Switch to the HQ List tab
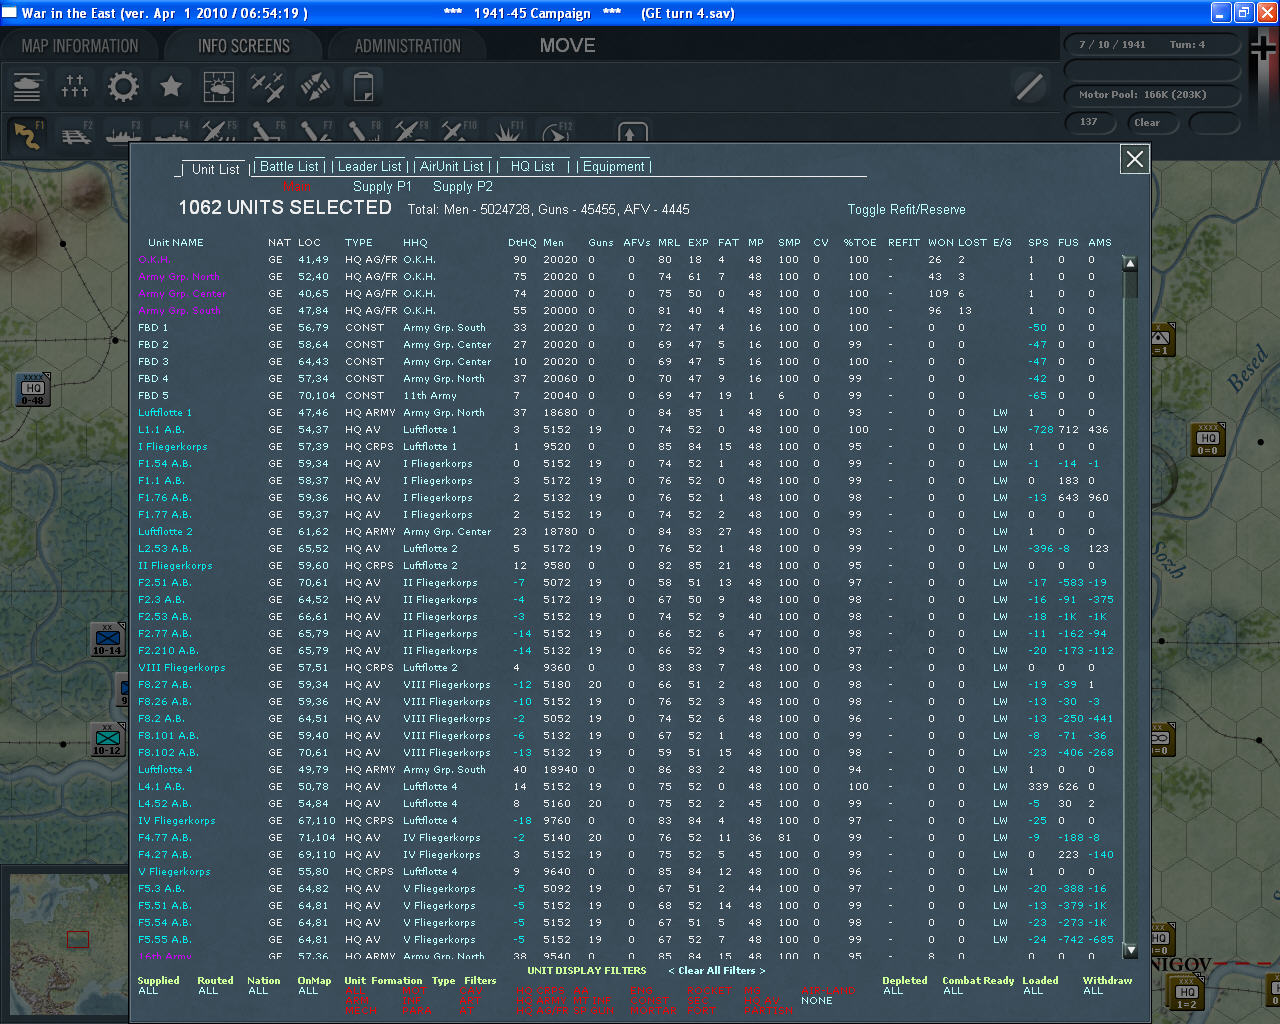This screenshot has height=1024, width=1280. pos(533,167)
